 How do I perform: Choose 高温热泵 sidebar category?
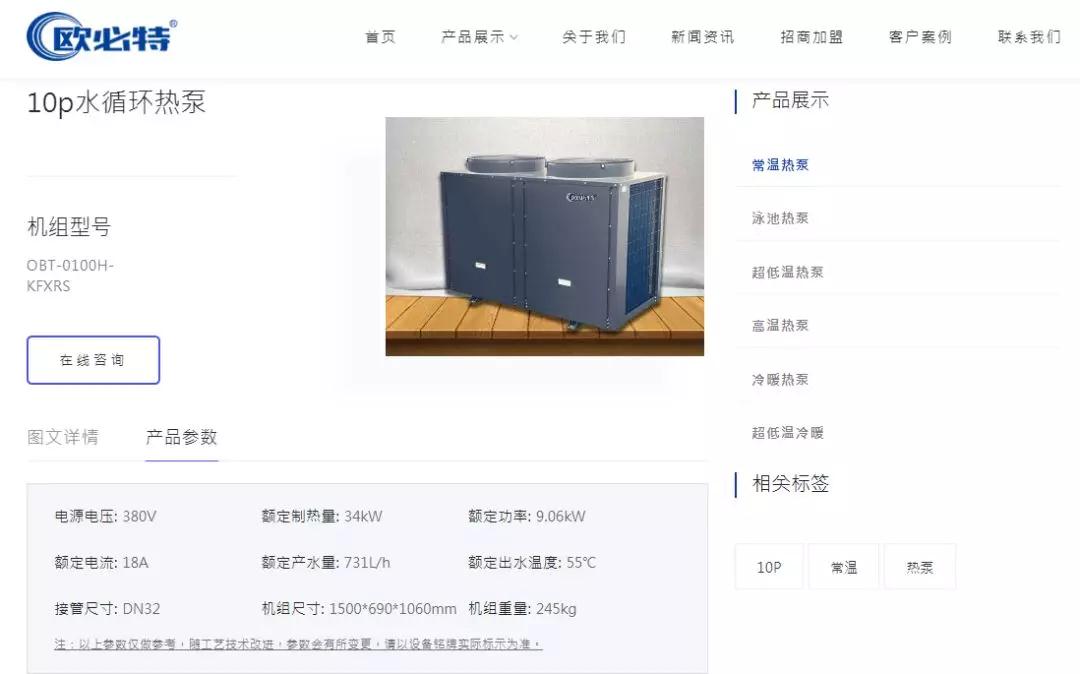pos(780,325)
